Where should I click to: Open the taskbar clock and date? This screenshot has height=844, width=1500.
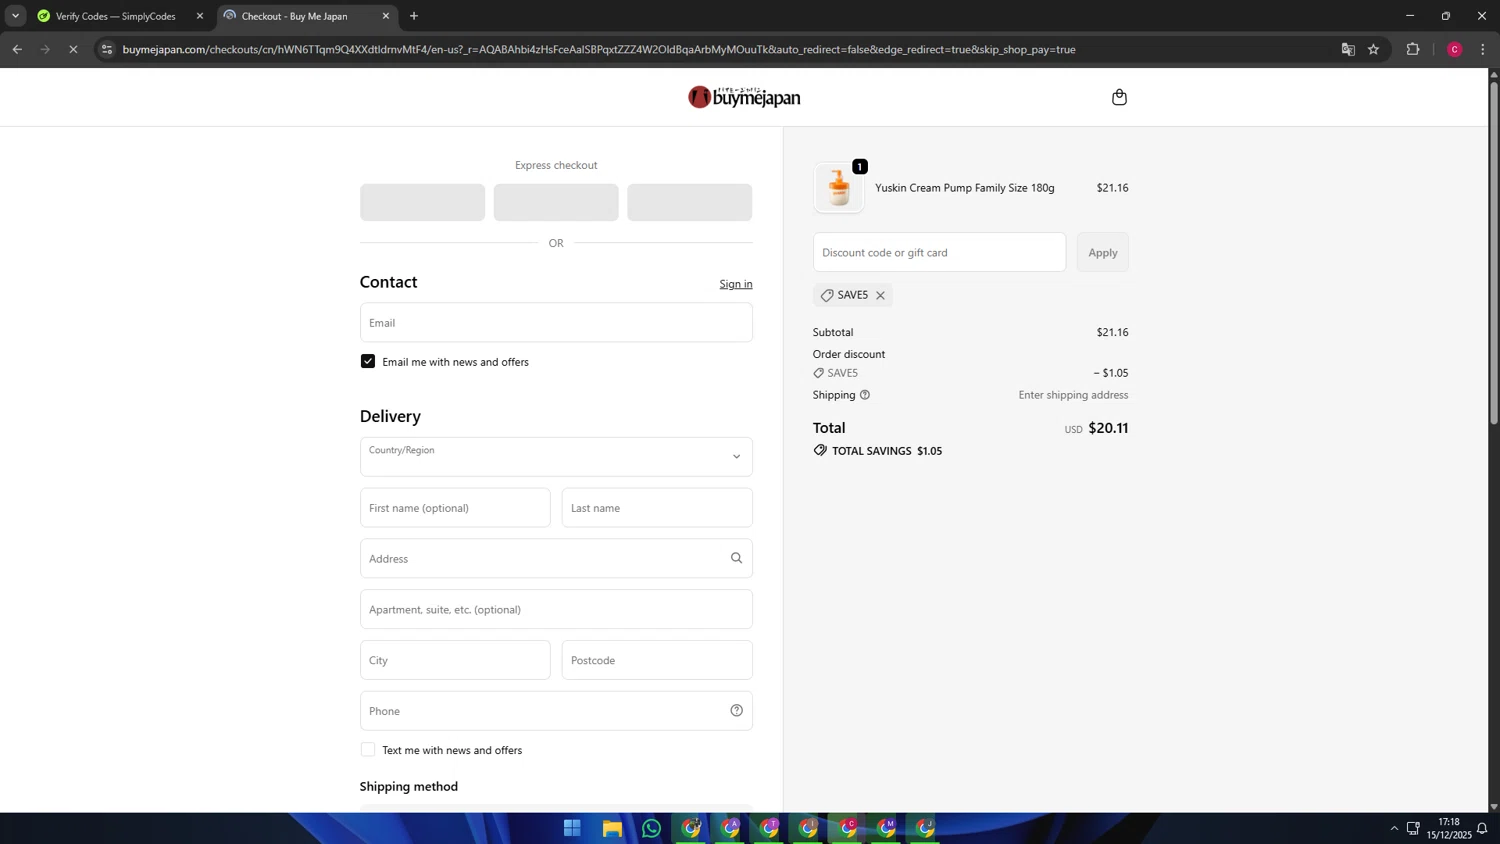point(1449,828)
